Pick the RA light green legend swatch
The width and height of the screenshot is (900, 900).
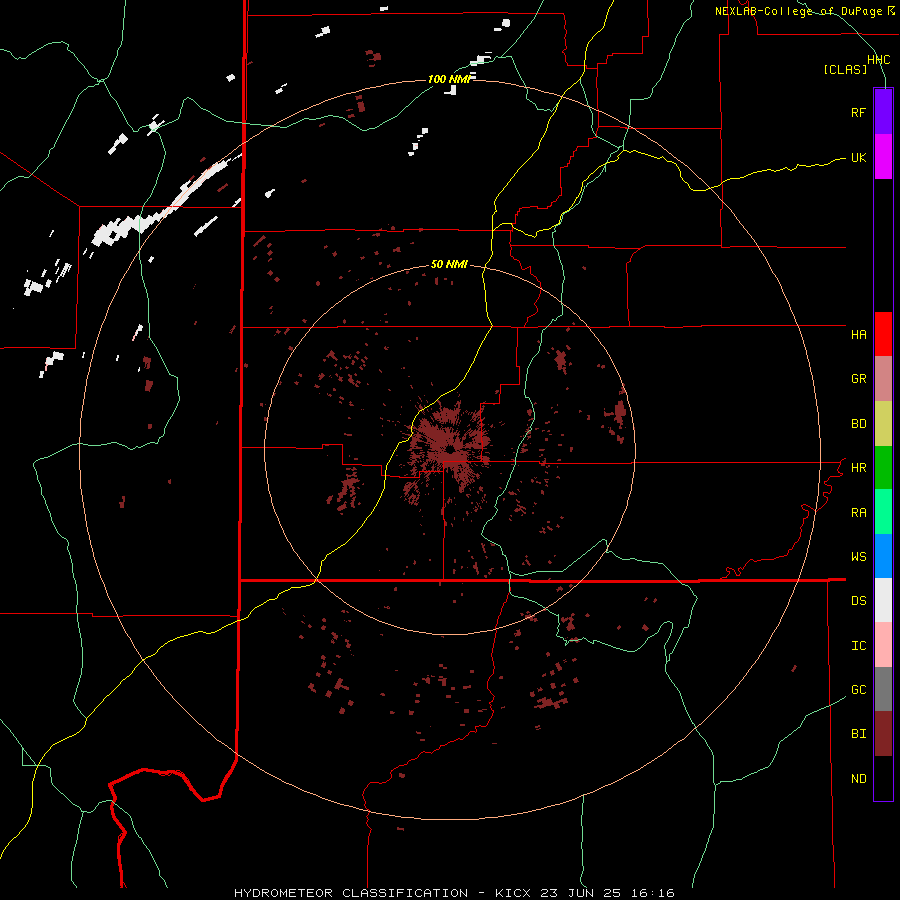pos(883,512)
